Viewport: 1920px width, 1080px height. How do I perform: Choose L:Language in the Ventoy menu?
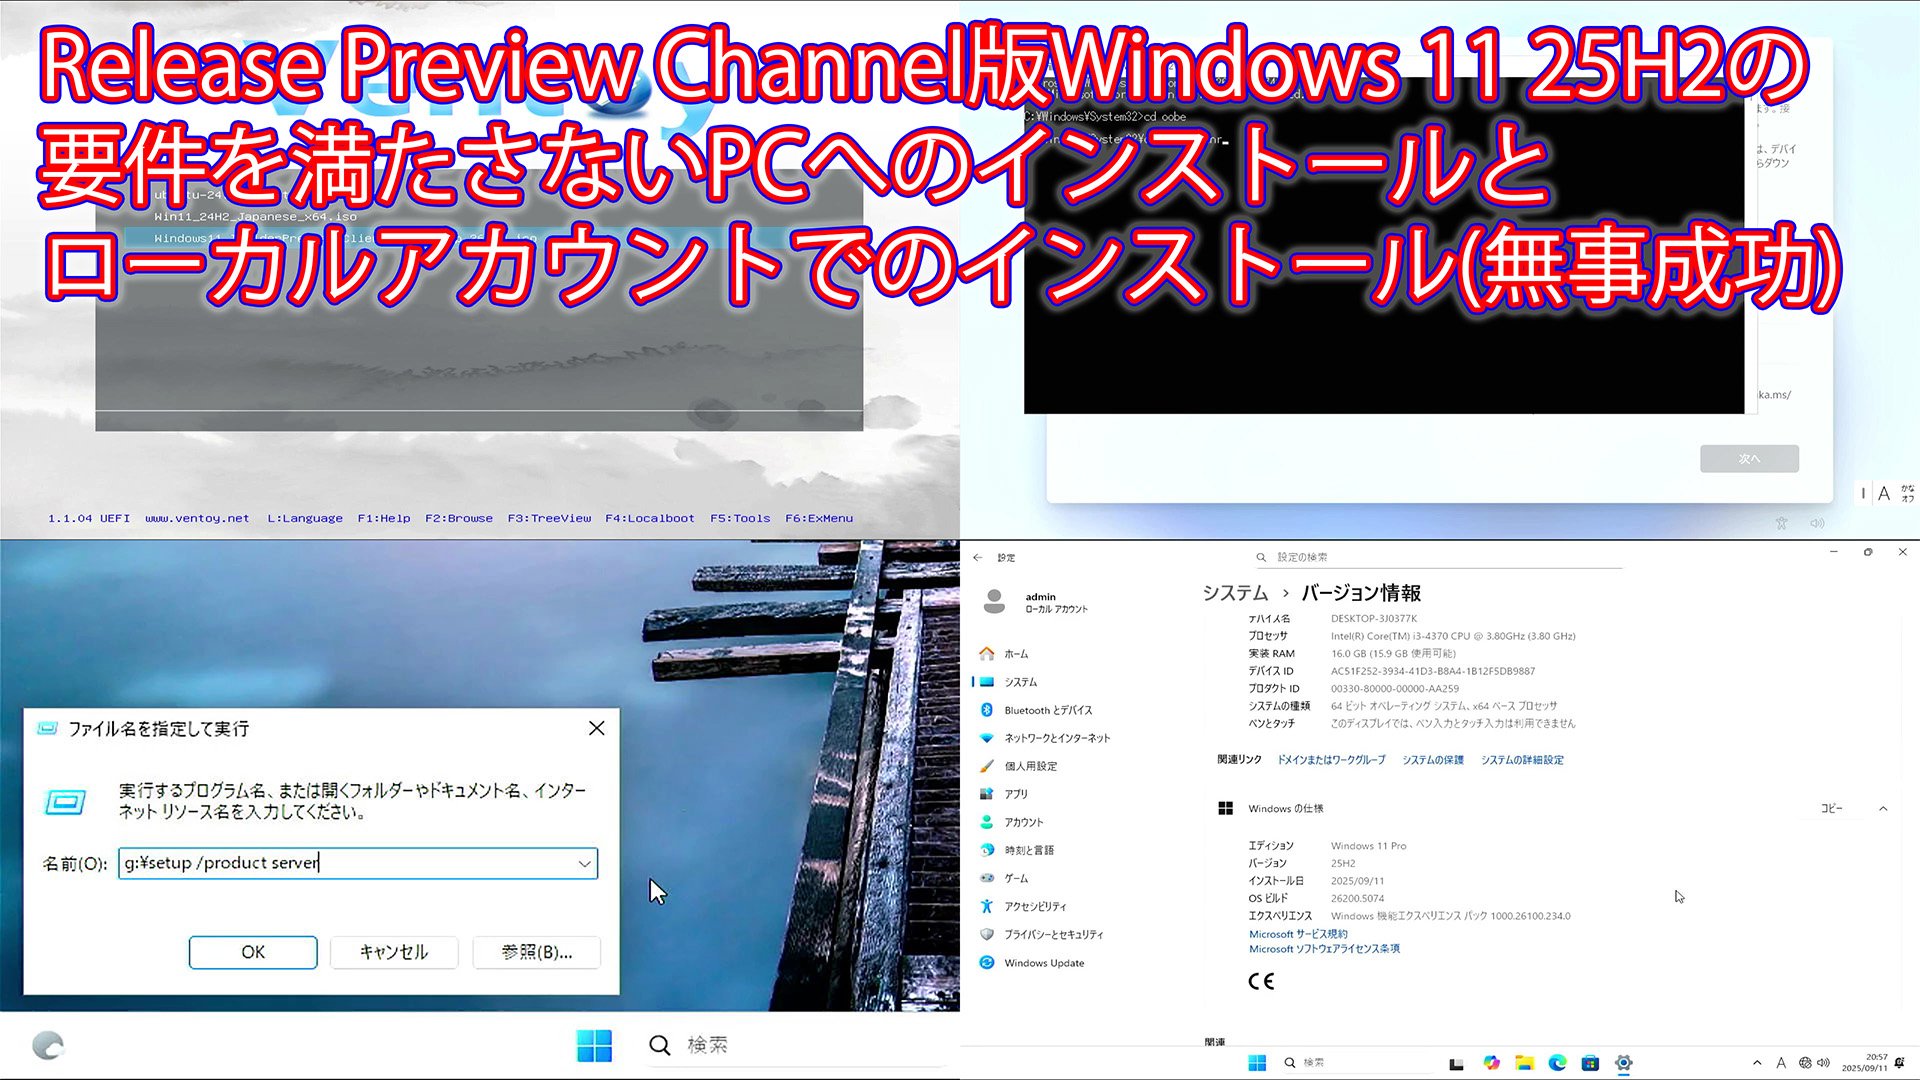tap(305, 519)
